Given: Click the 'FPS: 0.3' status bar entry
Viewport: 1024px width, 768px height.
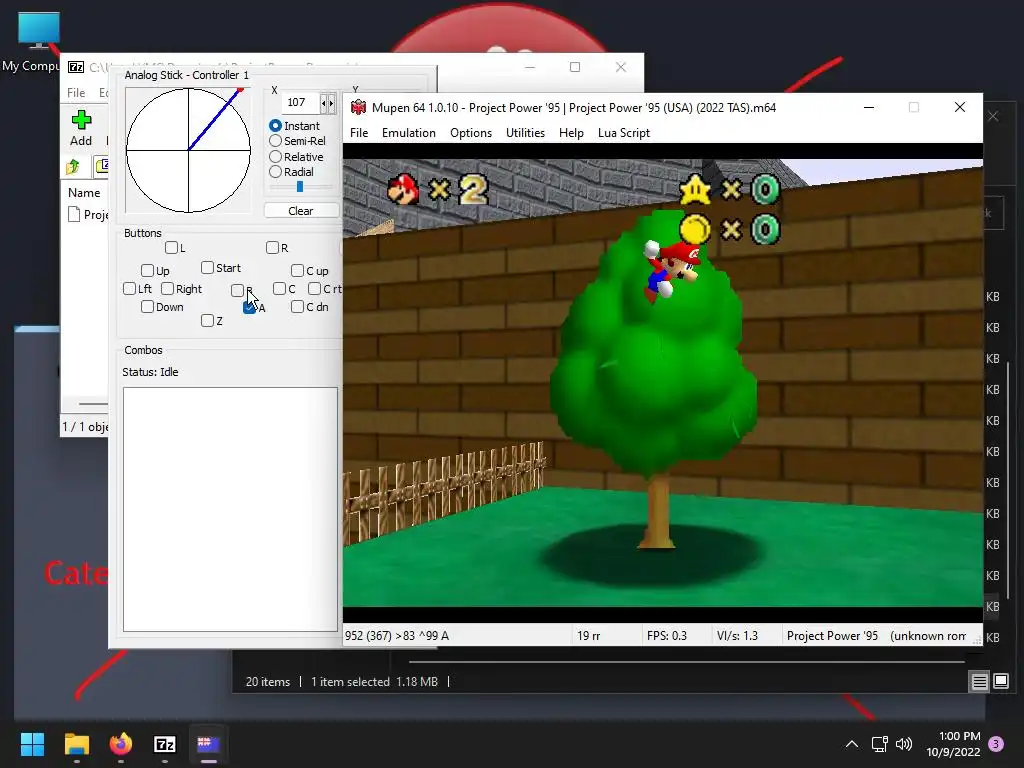Looking at the screenshot, I should click(x=667, y=635).
